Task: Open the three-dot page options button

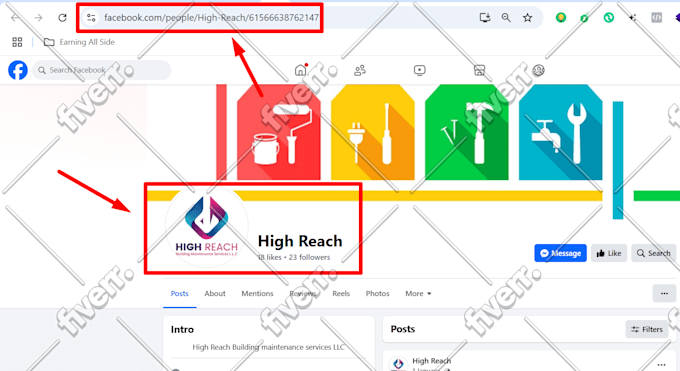Action: 664,294
